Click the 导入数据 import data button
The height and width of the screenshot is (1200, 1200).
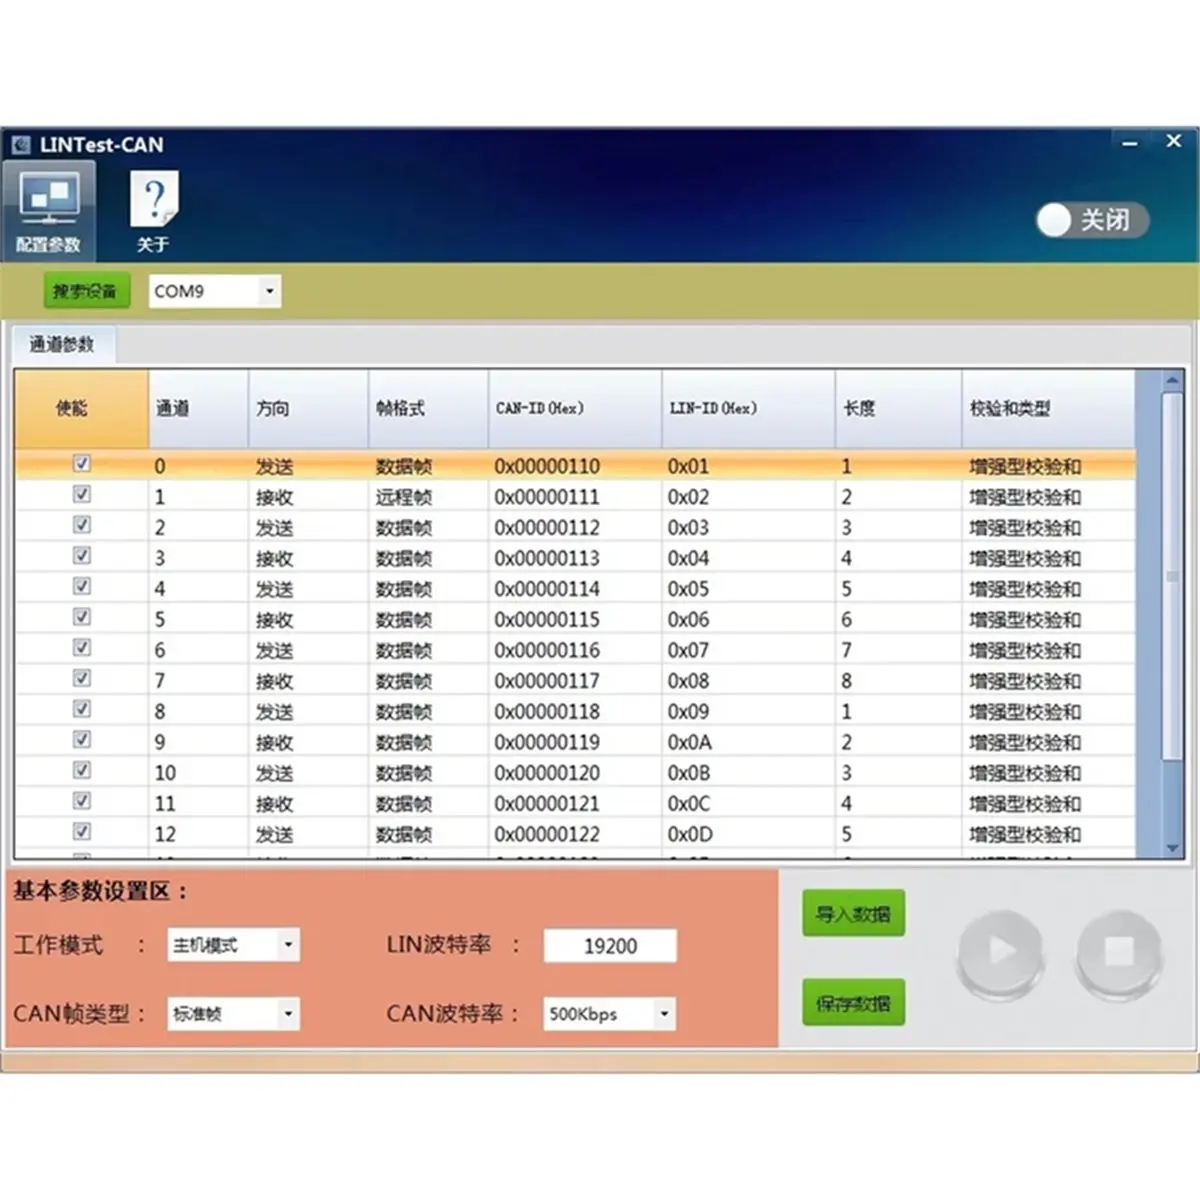point(853,914)
